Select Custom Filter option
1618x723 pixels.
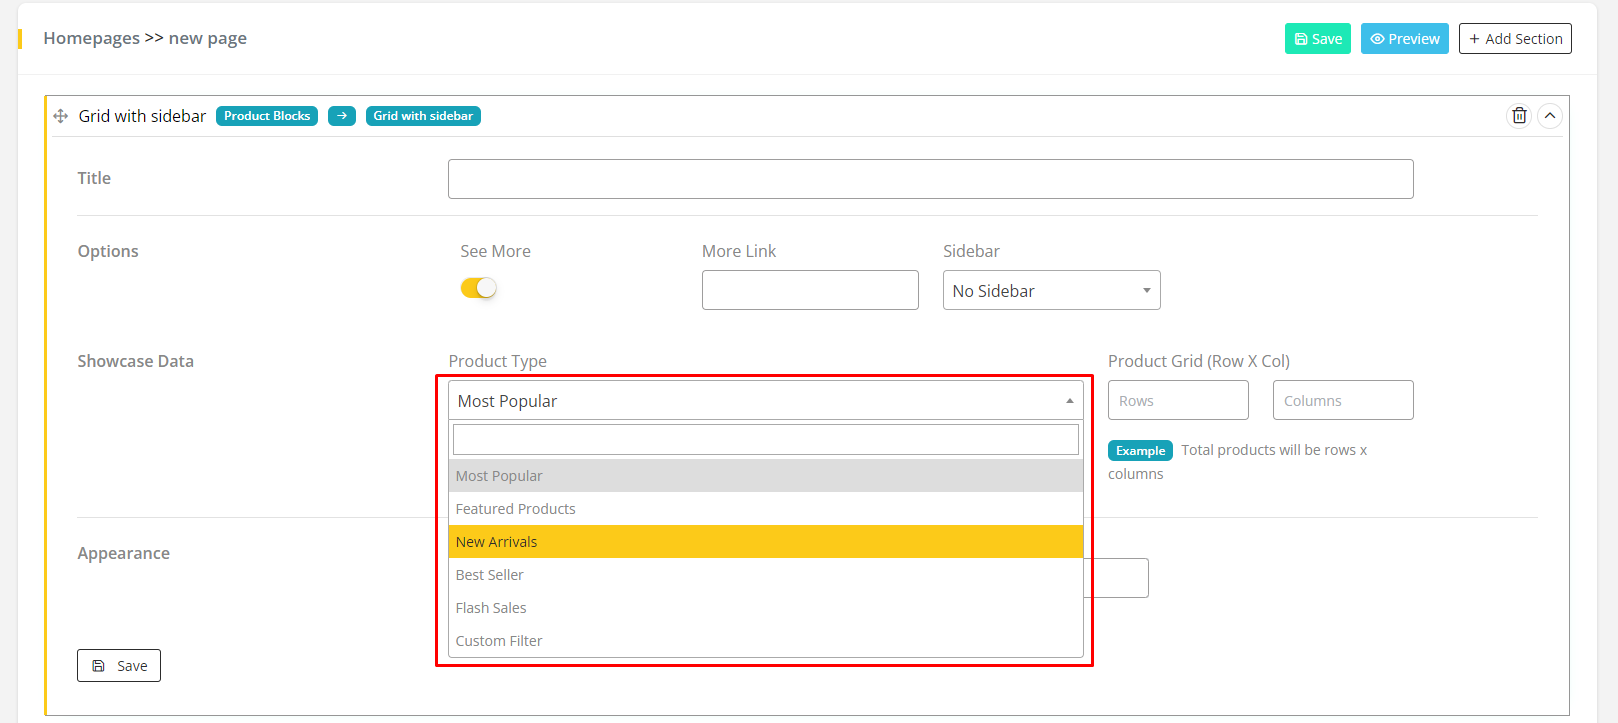765,641
